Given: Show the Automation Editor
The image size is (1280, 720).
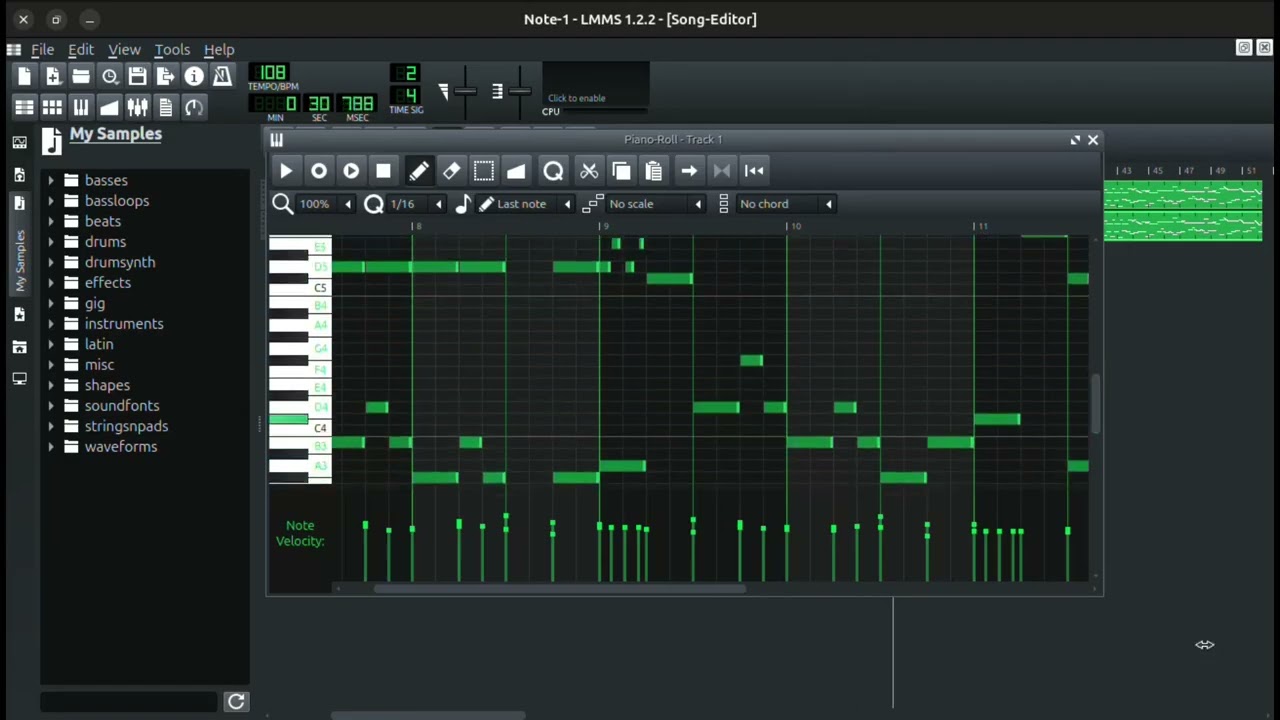Looking at the screenshot, I should (x=110, y=107).
